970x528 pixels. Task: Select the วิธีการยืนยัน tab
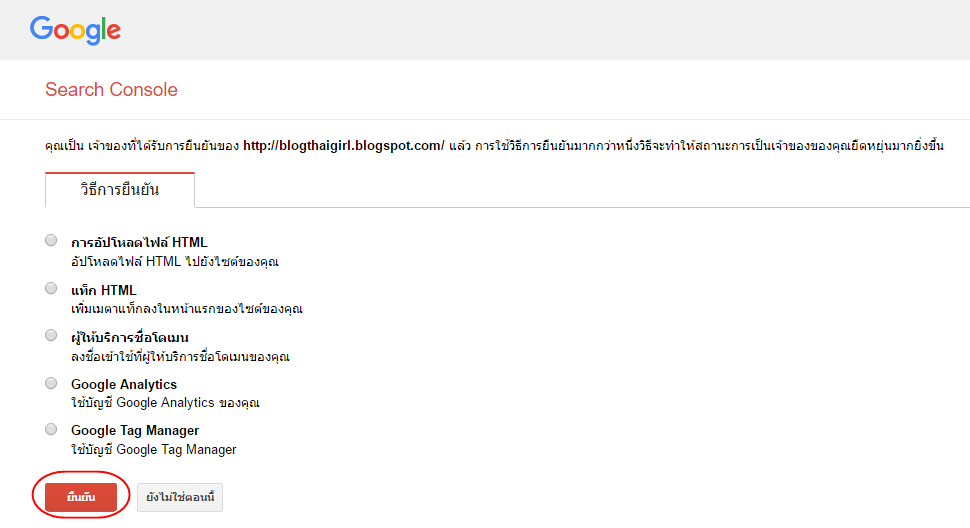[120, 190]
